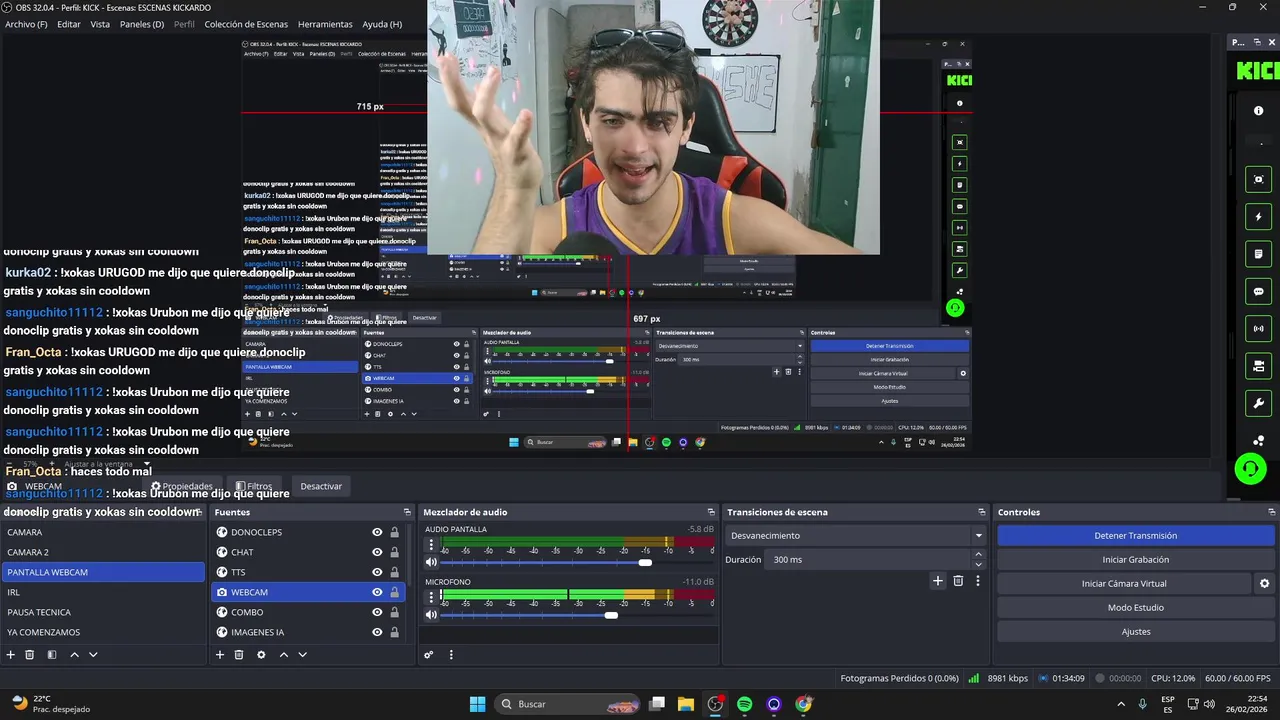Open scene filters icon in Escenas toolbar
The image size is (1280, 720).
52,655
